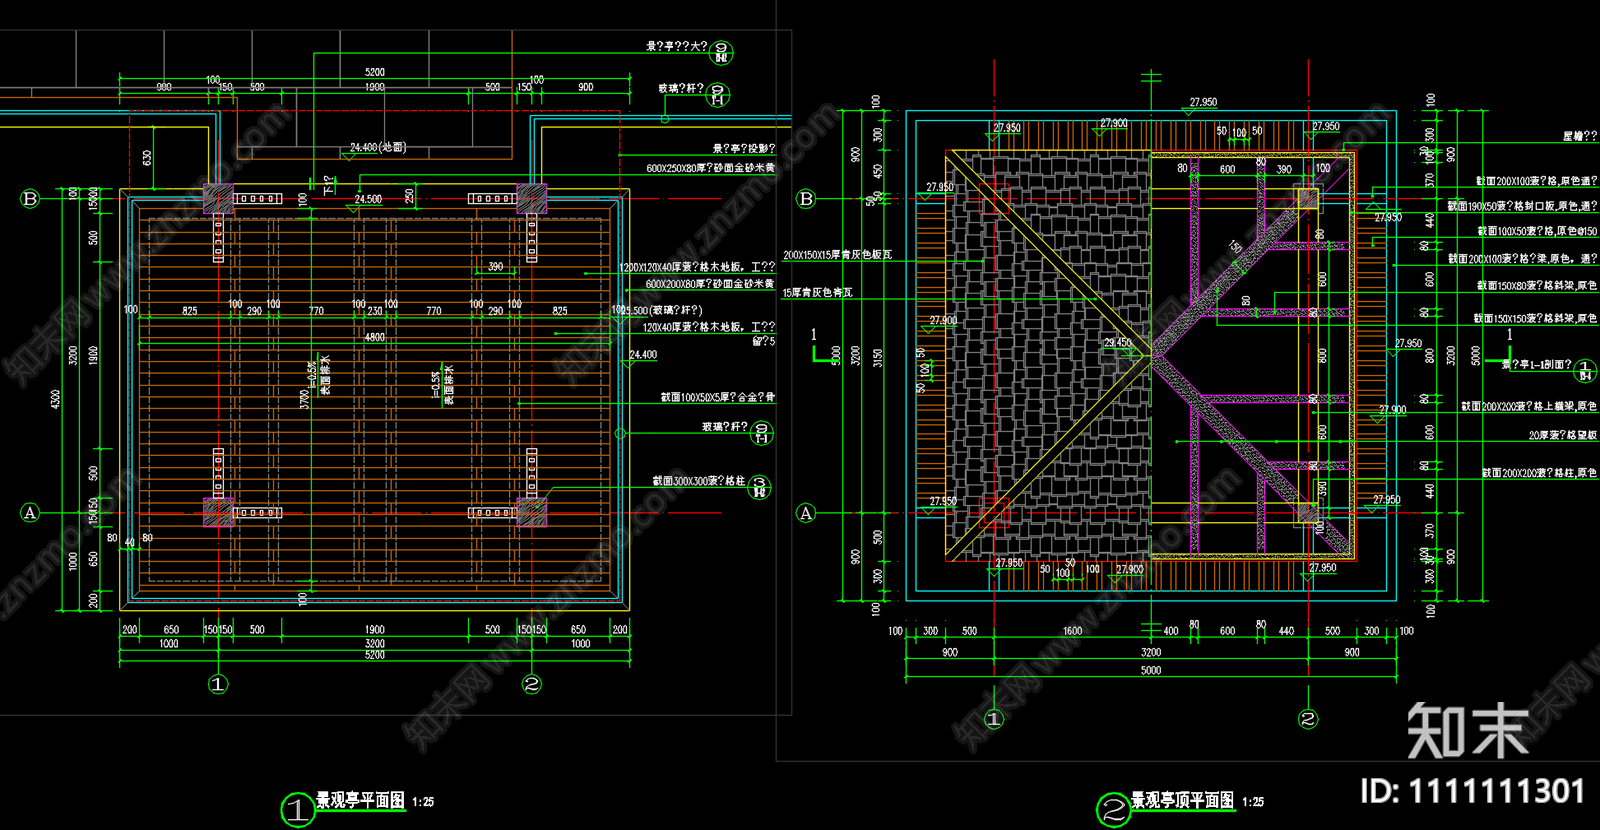Select the title text 景观亭顶平面图
The width and height of the screenshot is (1600, 830).
pos(1182,800)
